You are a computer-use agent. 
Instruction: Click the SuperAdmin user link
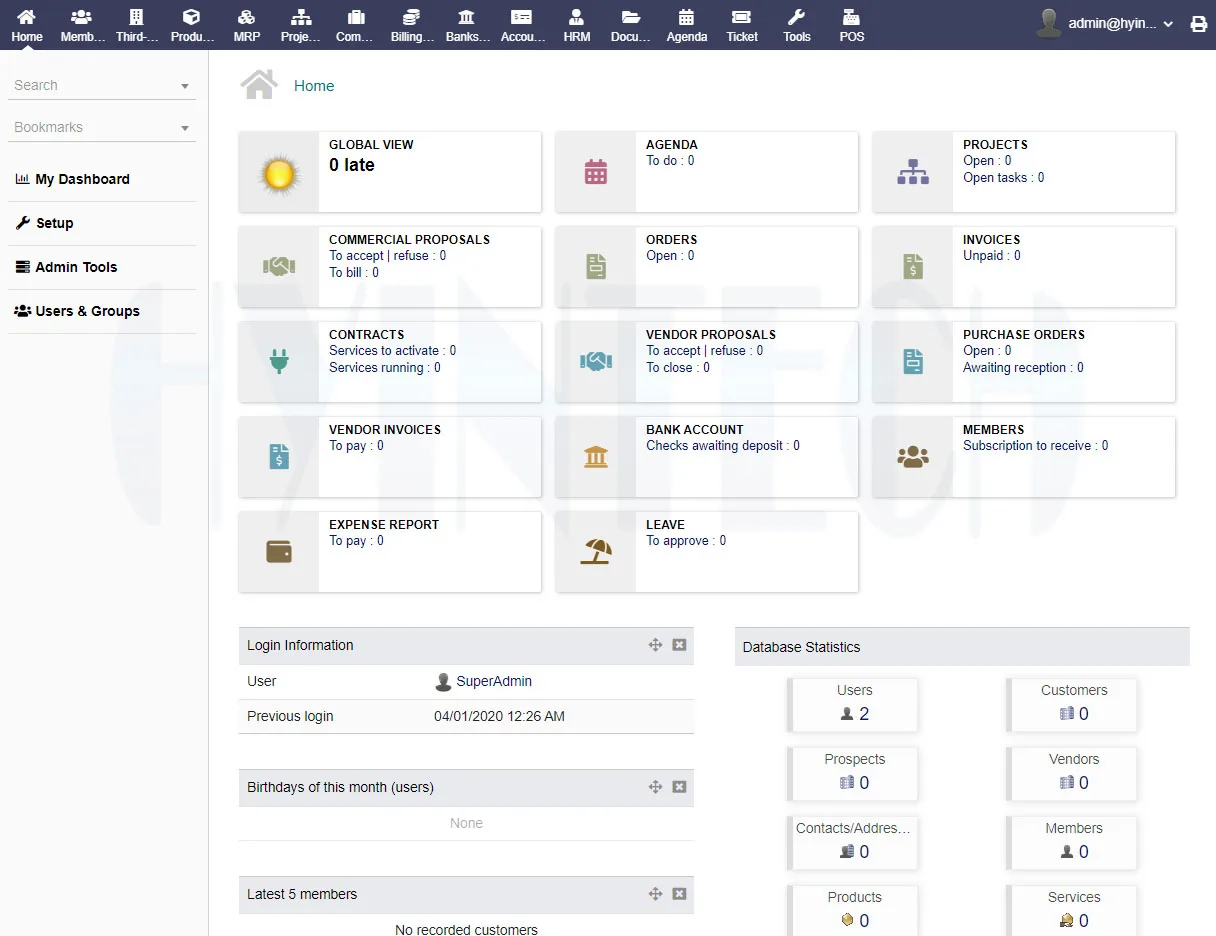(x=494, y=681)
